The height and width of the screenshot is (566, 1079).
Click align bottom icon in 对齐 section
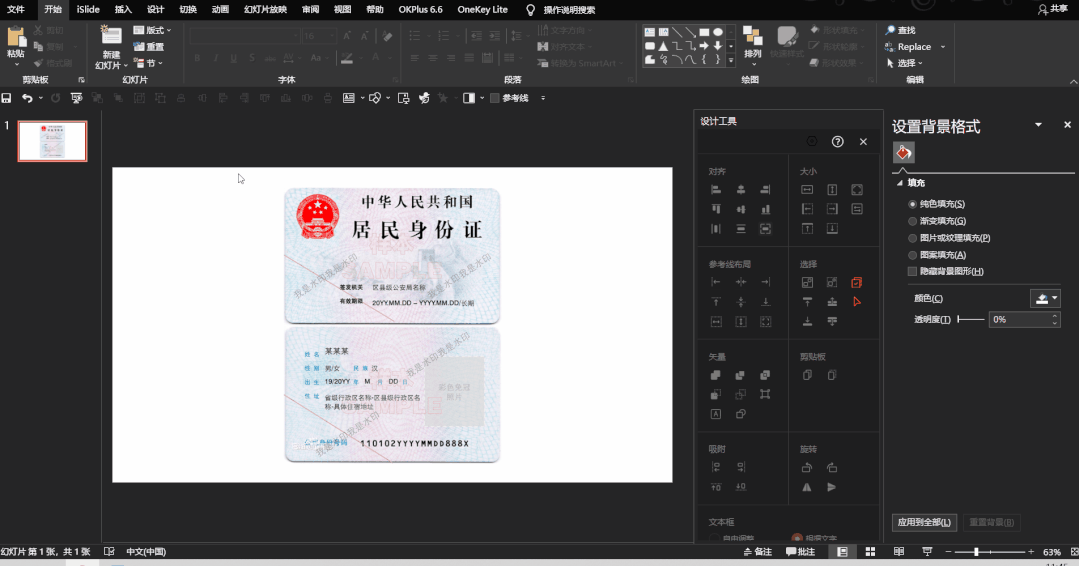[x=765, y=209]
